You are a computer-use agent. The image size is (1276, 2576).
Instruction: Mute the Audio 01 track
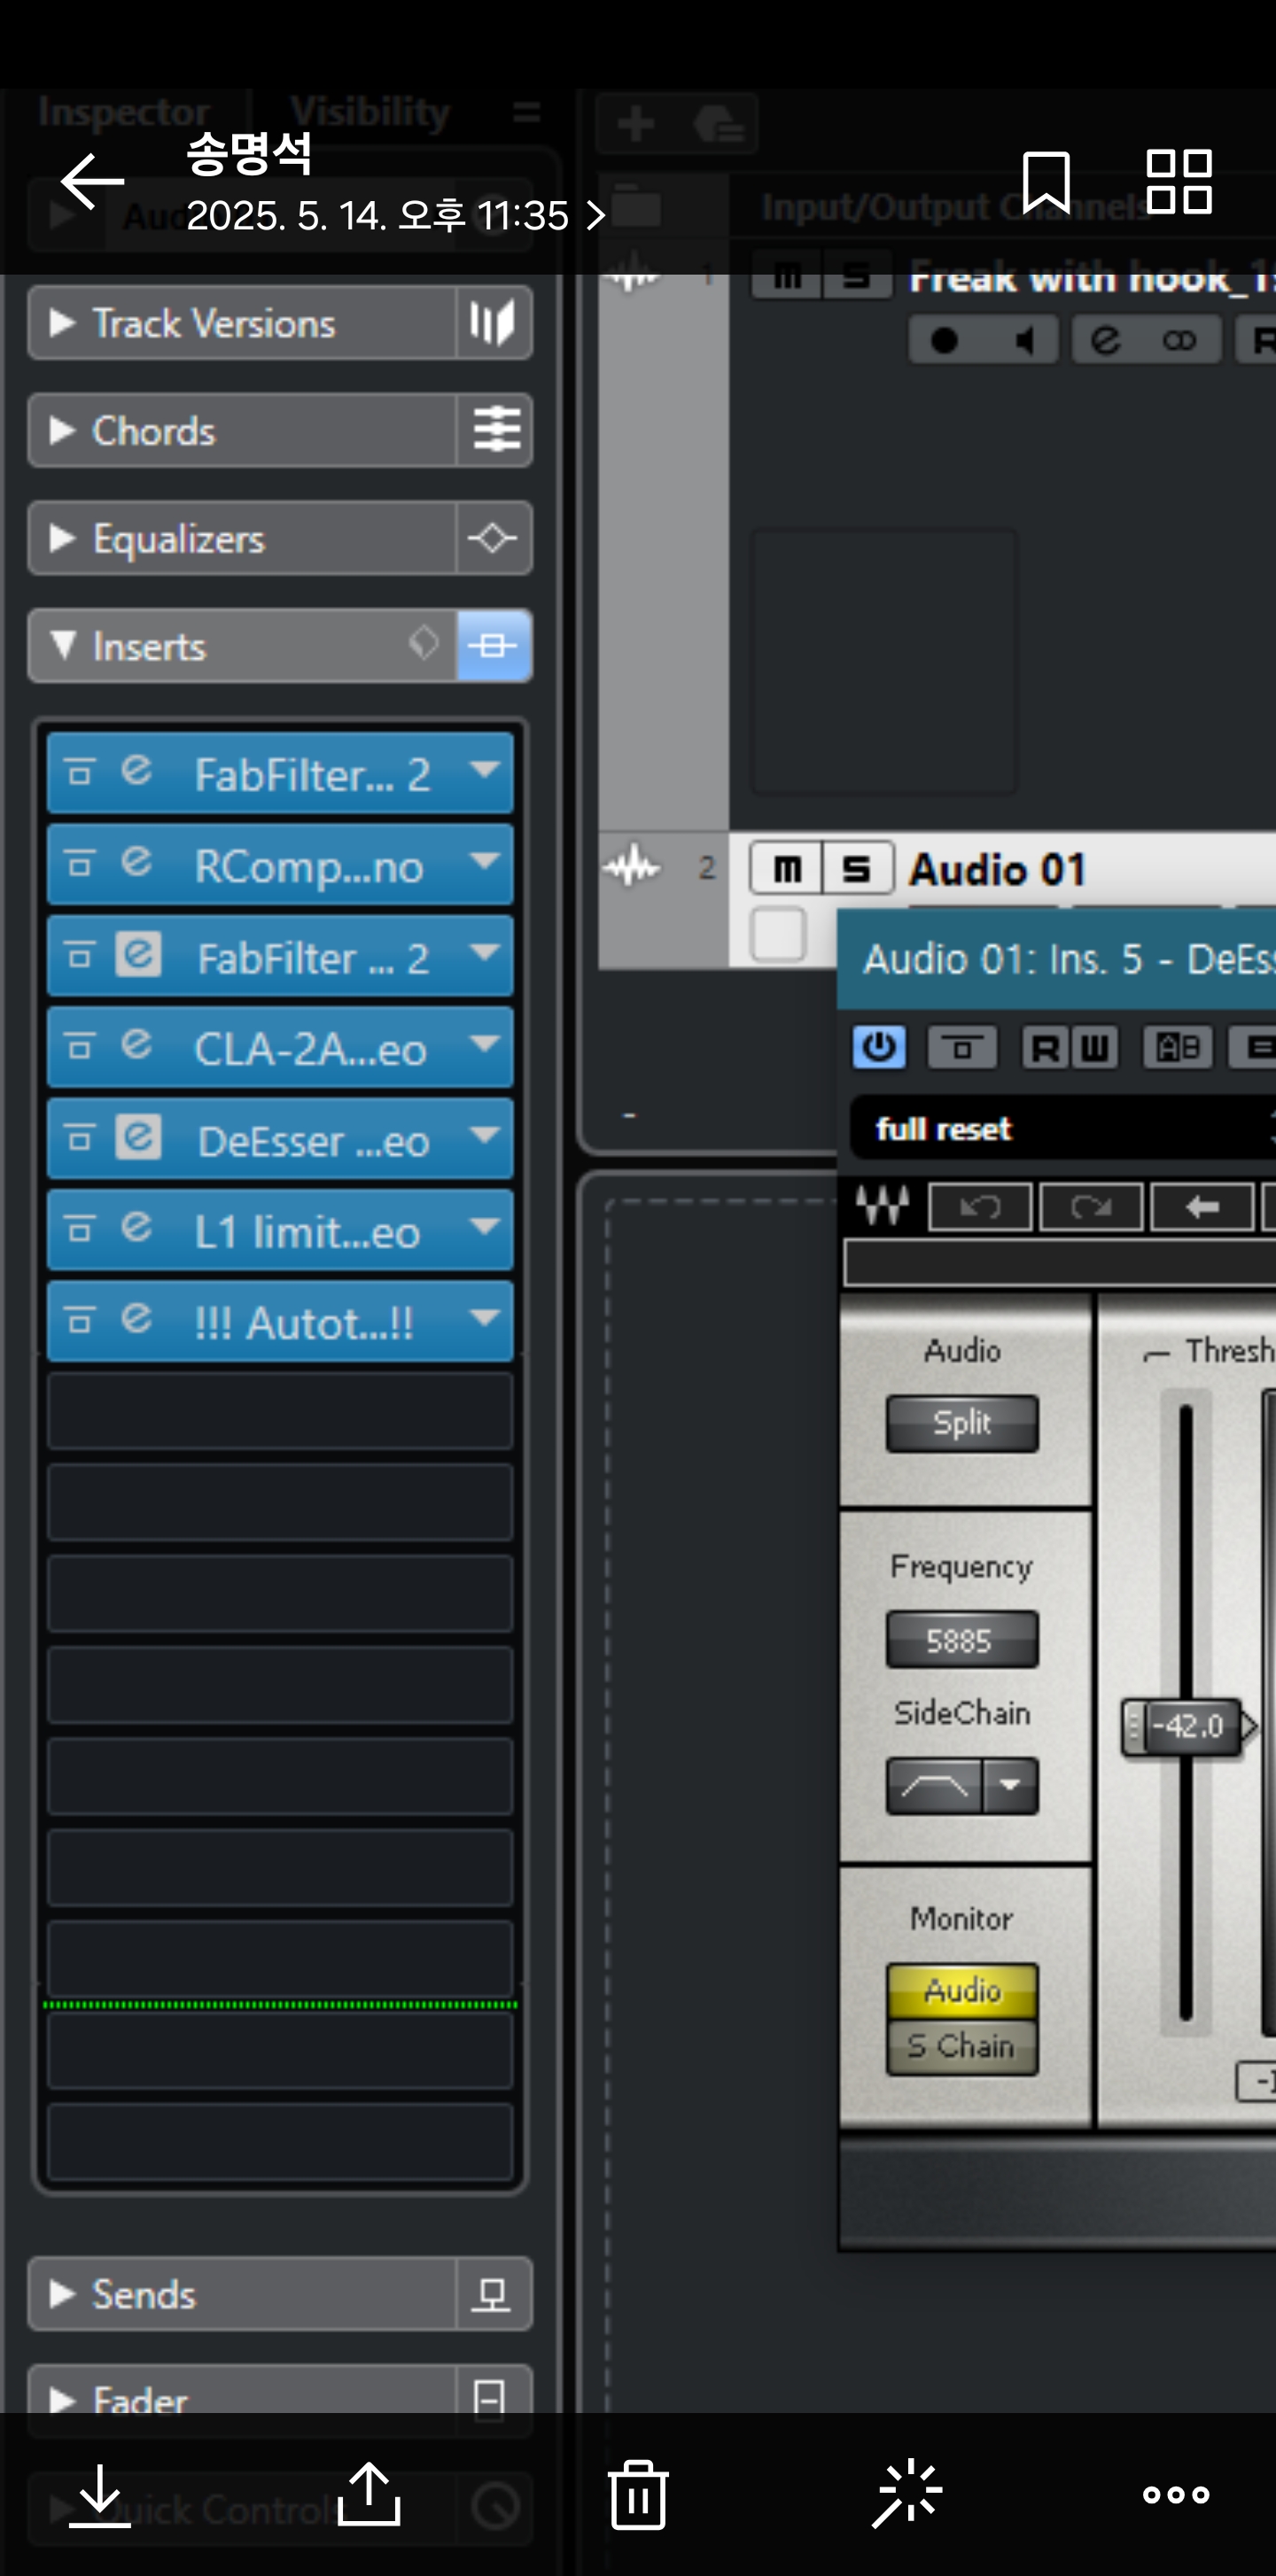(787, 869)
